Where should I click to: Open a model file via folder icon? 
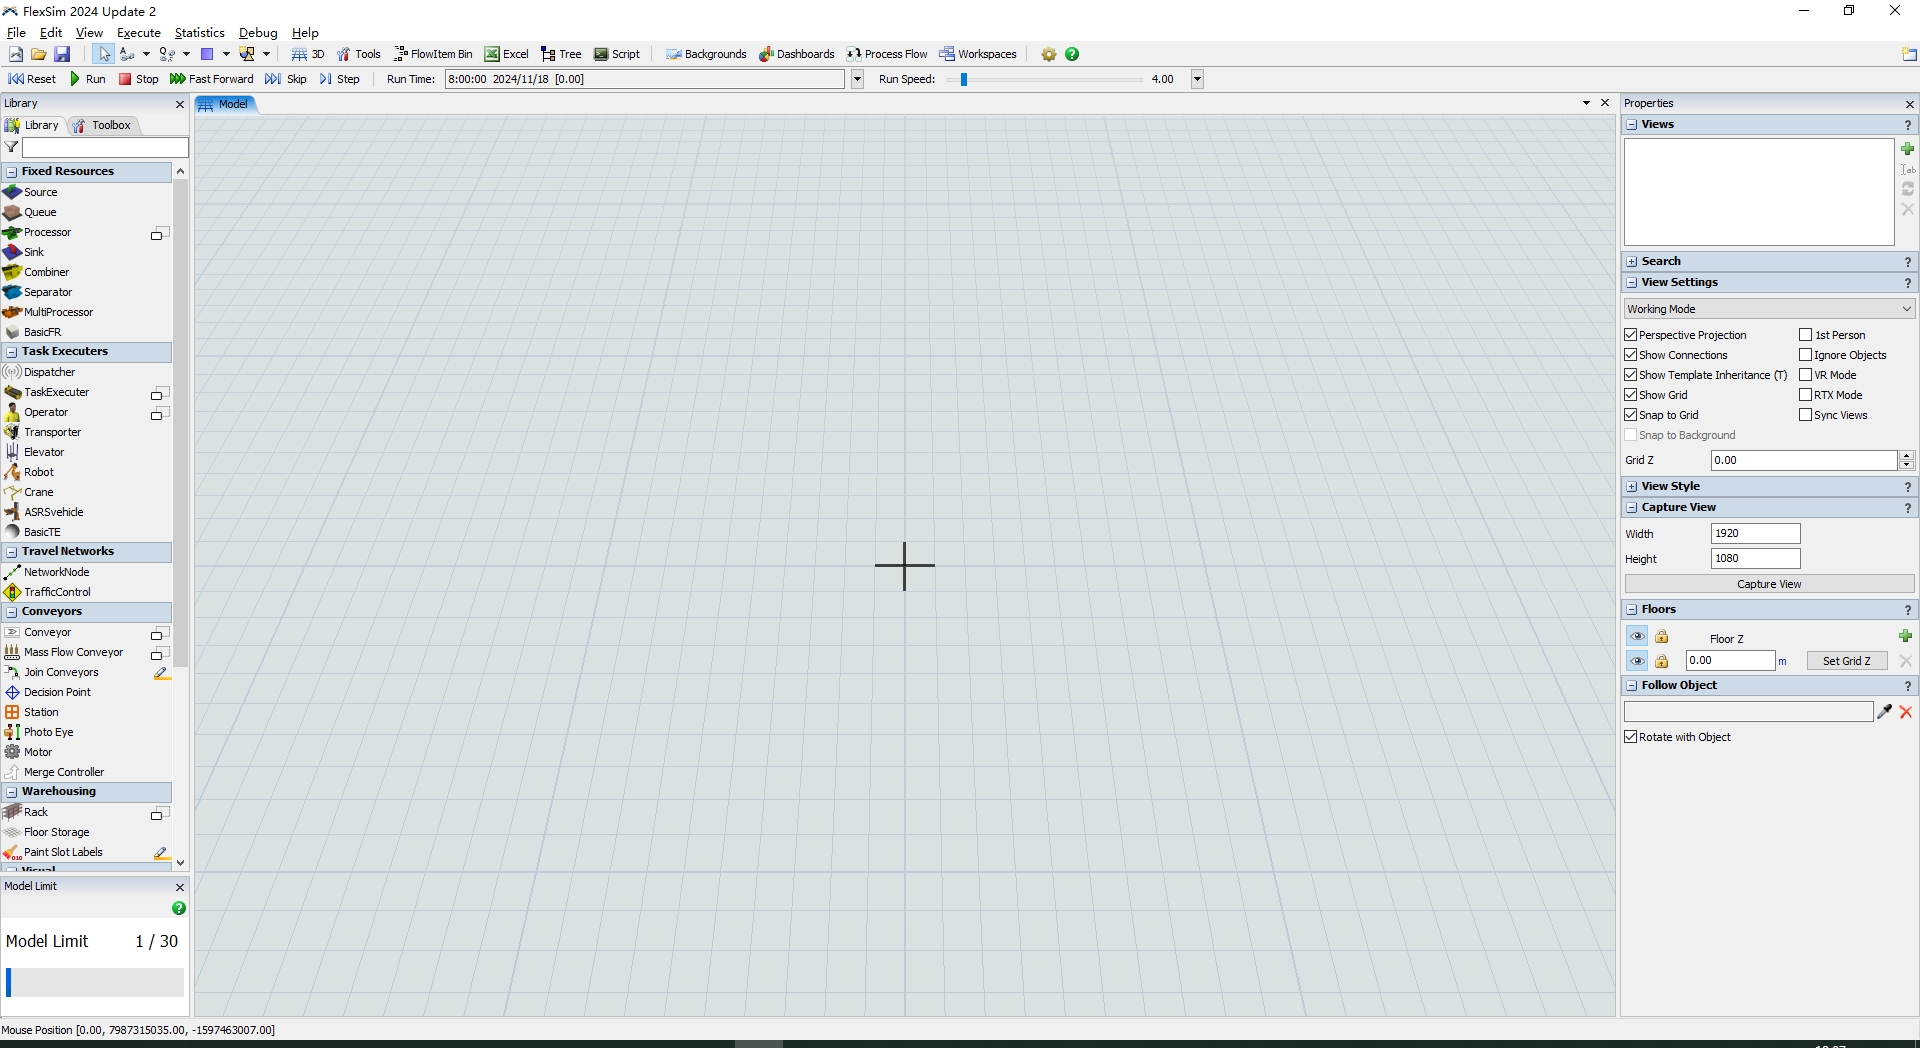pos(39,54)
